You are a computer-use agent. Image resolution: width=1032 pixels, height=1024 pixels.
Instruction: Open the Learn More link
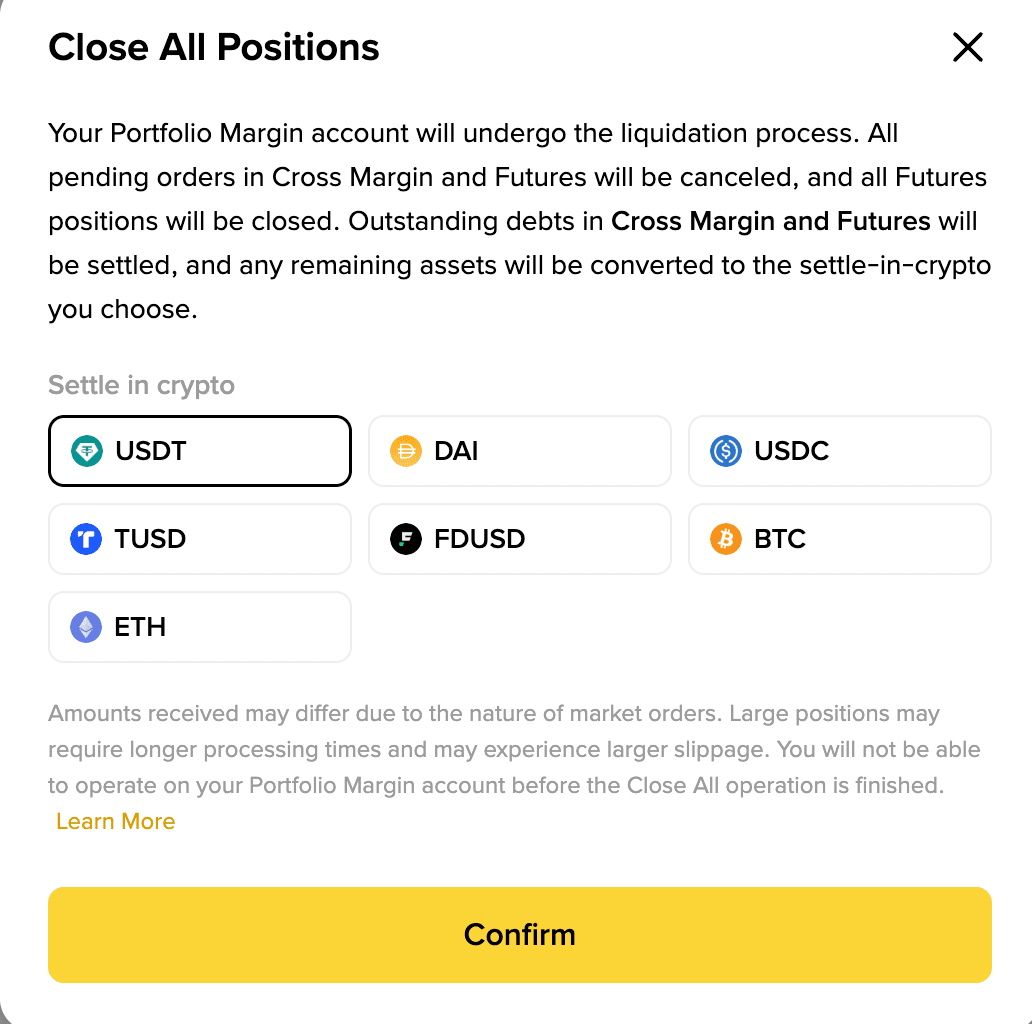pyautogui.click(x=116, y=821)
